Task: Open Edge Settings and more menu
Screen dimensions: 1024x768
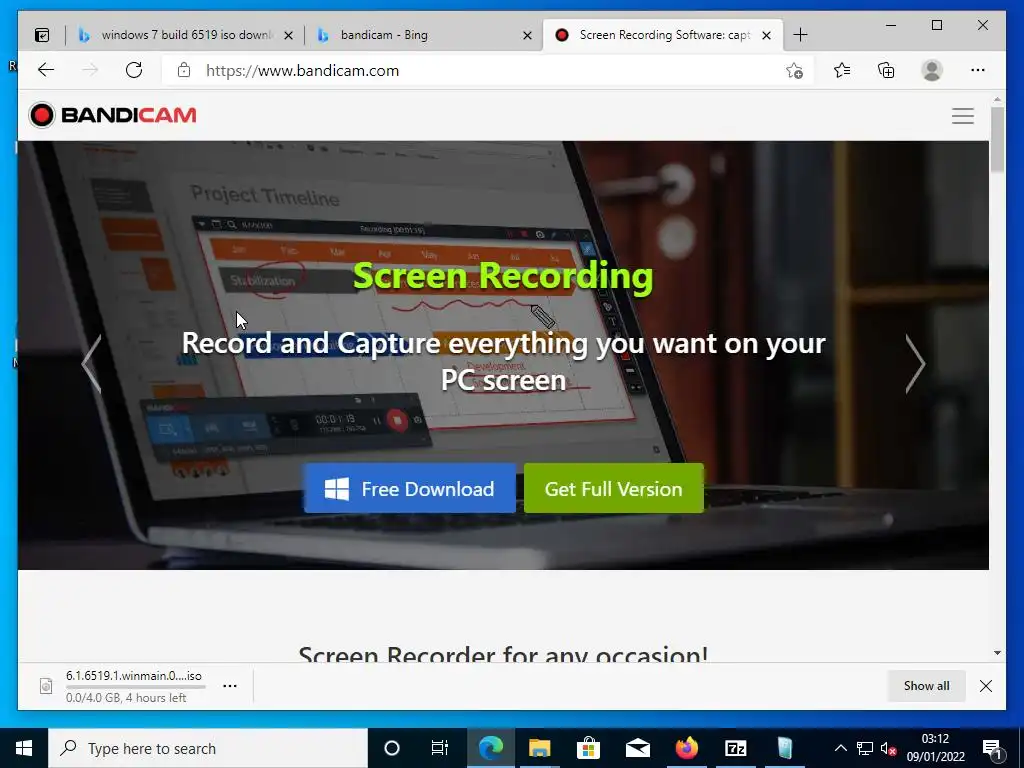Action: pos(978,70)
